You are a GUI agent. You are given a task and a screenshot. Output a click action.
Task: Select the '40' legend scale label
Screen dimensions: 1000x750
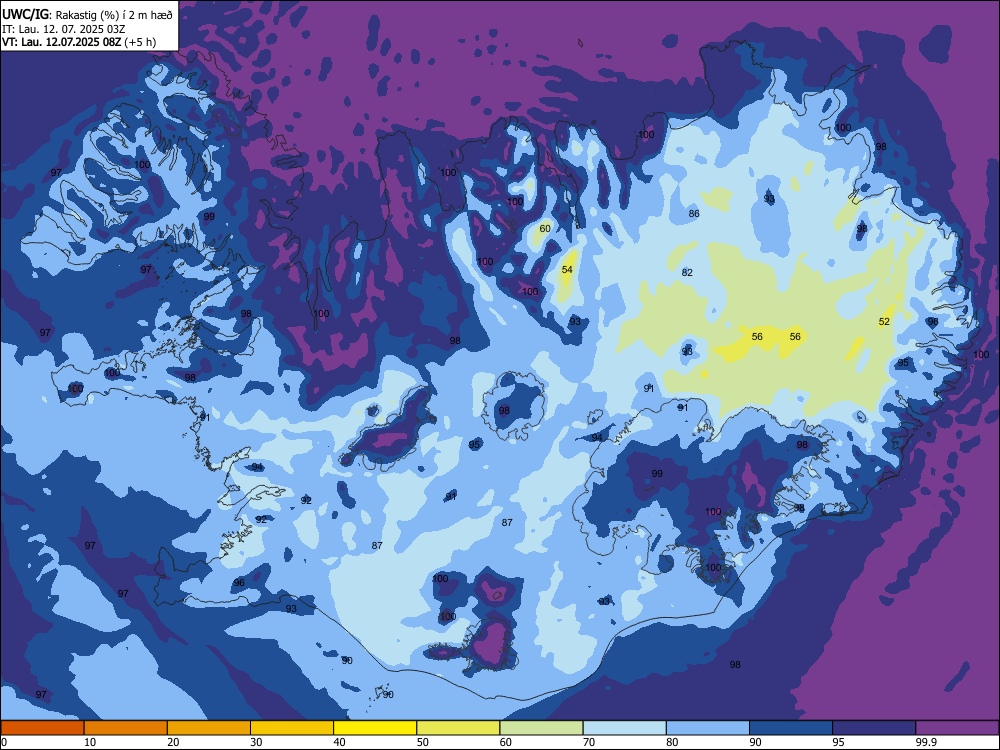(339, 742)
